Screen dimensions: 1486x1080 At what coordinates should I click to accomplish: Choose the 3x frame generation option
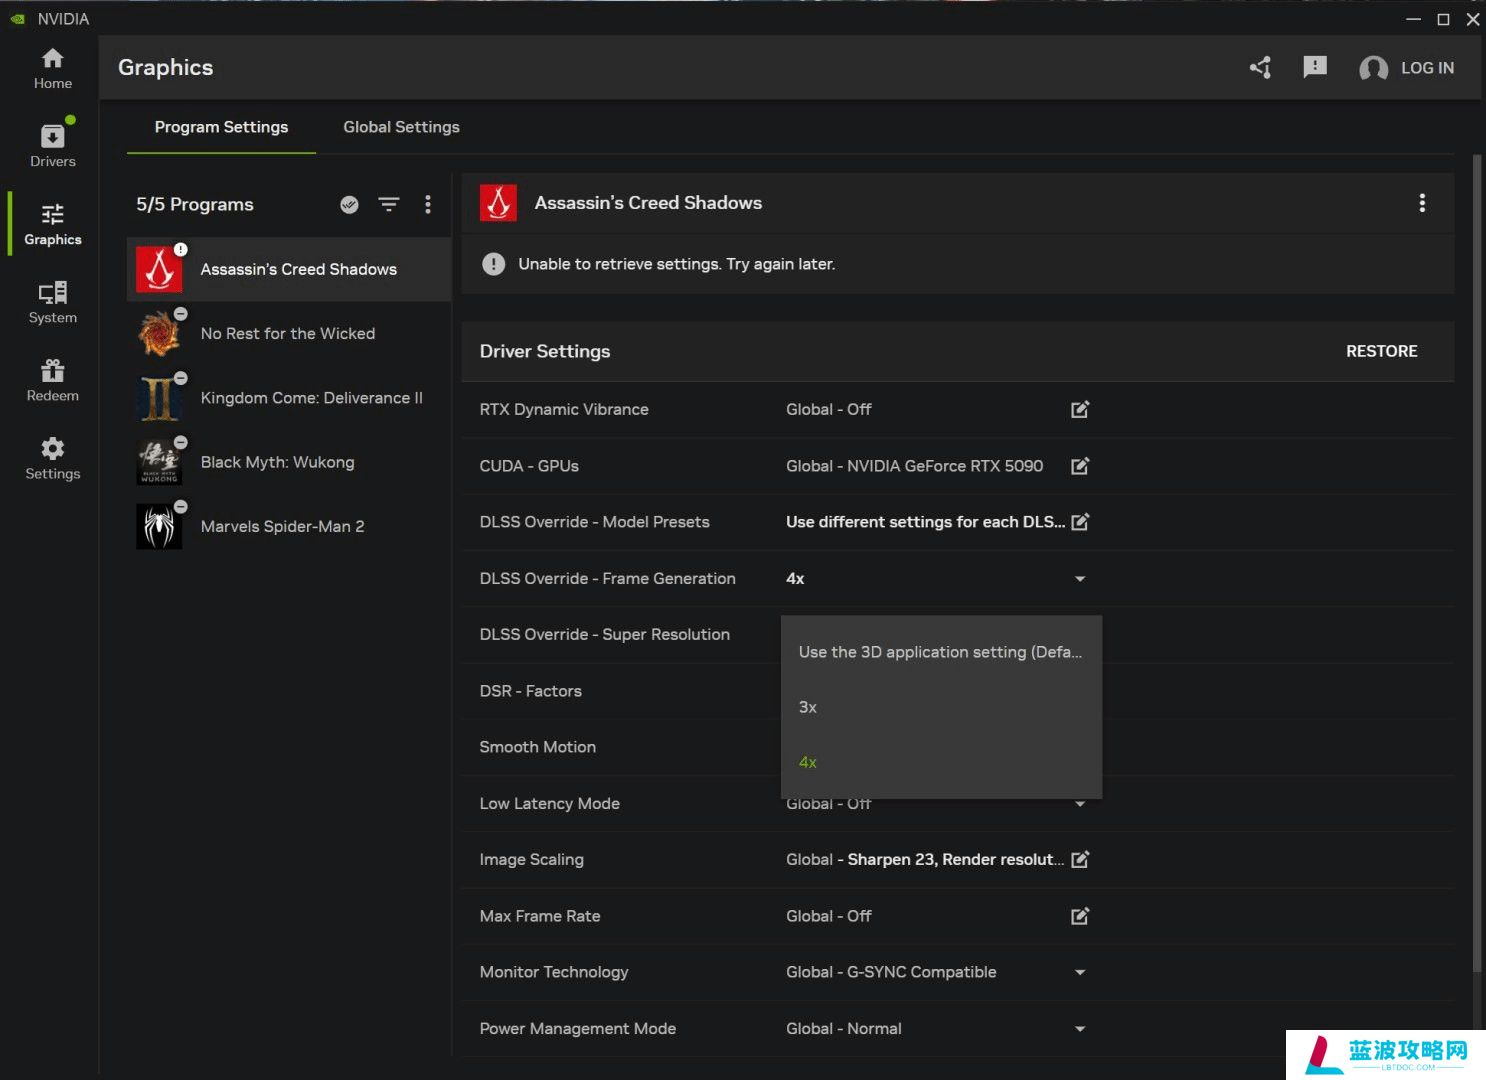[941, 707]
